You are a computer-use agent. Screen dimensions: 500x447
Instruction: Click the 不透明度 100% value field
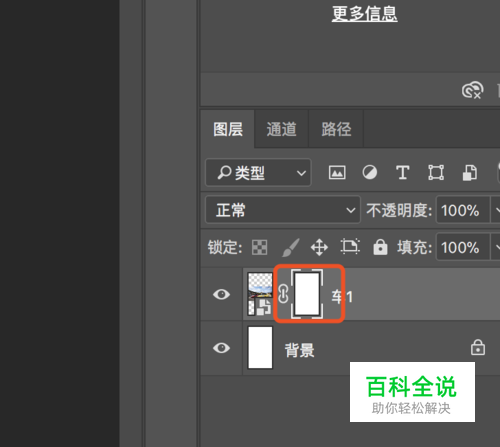click(x=463, y=210)
